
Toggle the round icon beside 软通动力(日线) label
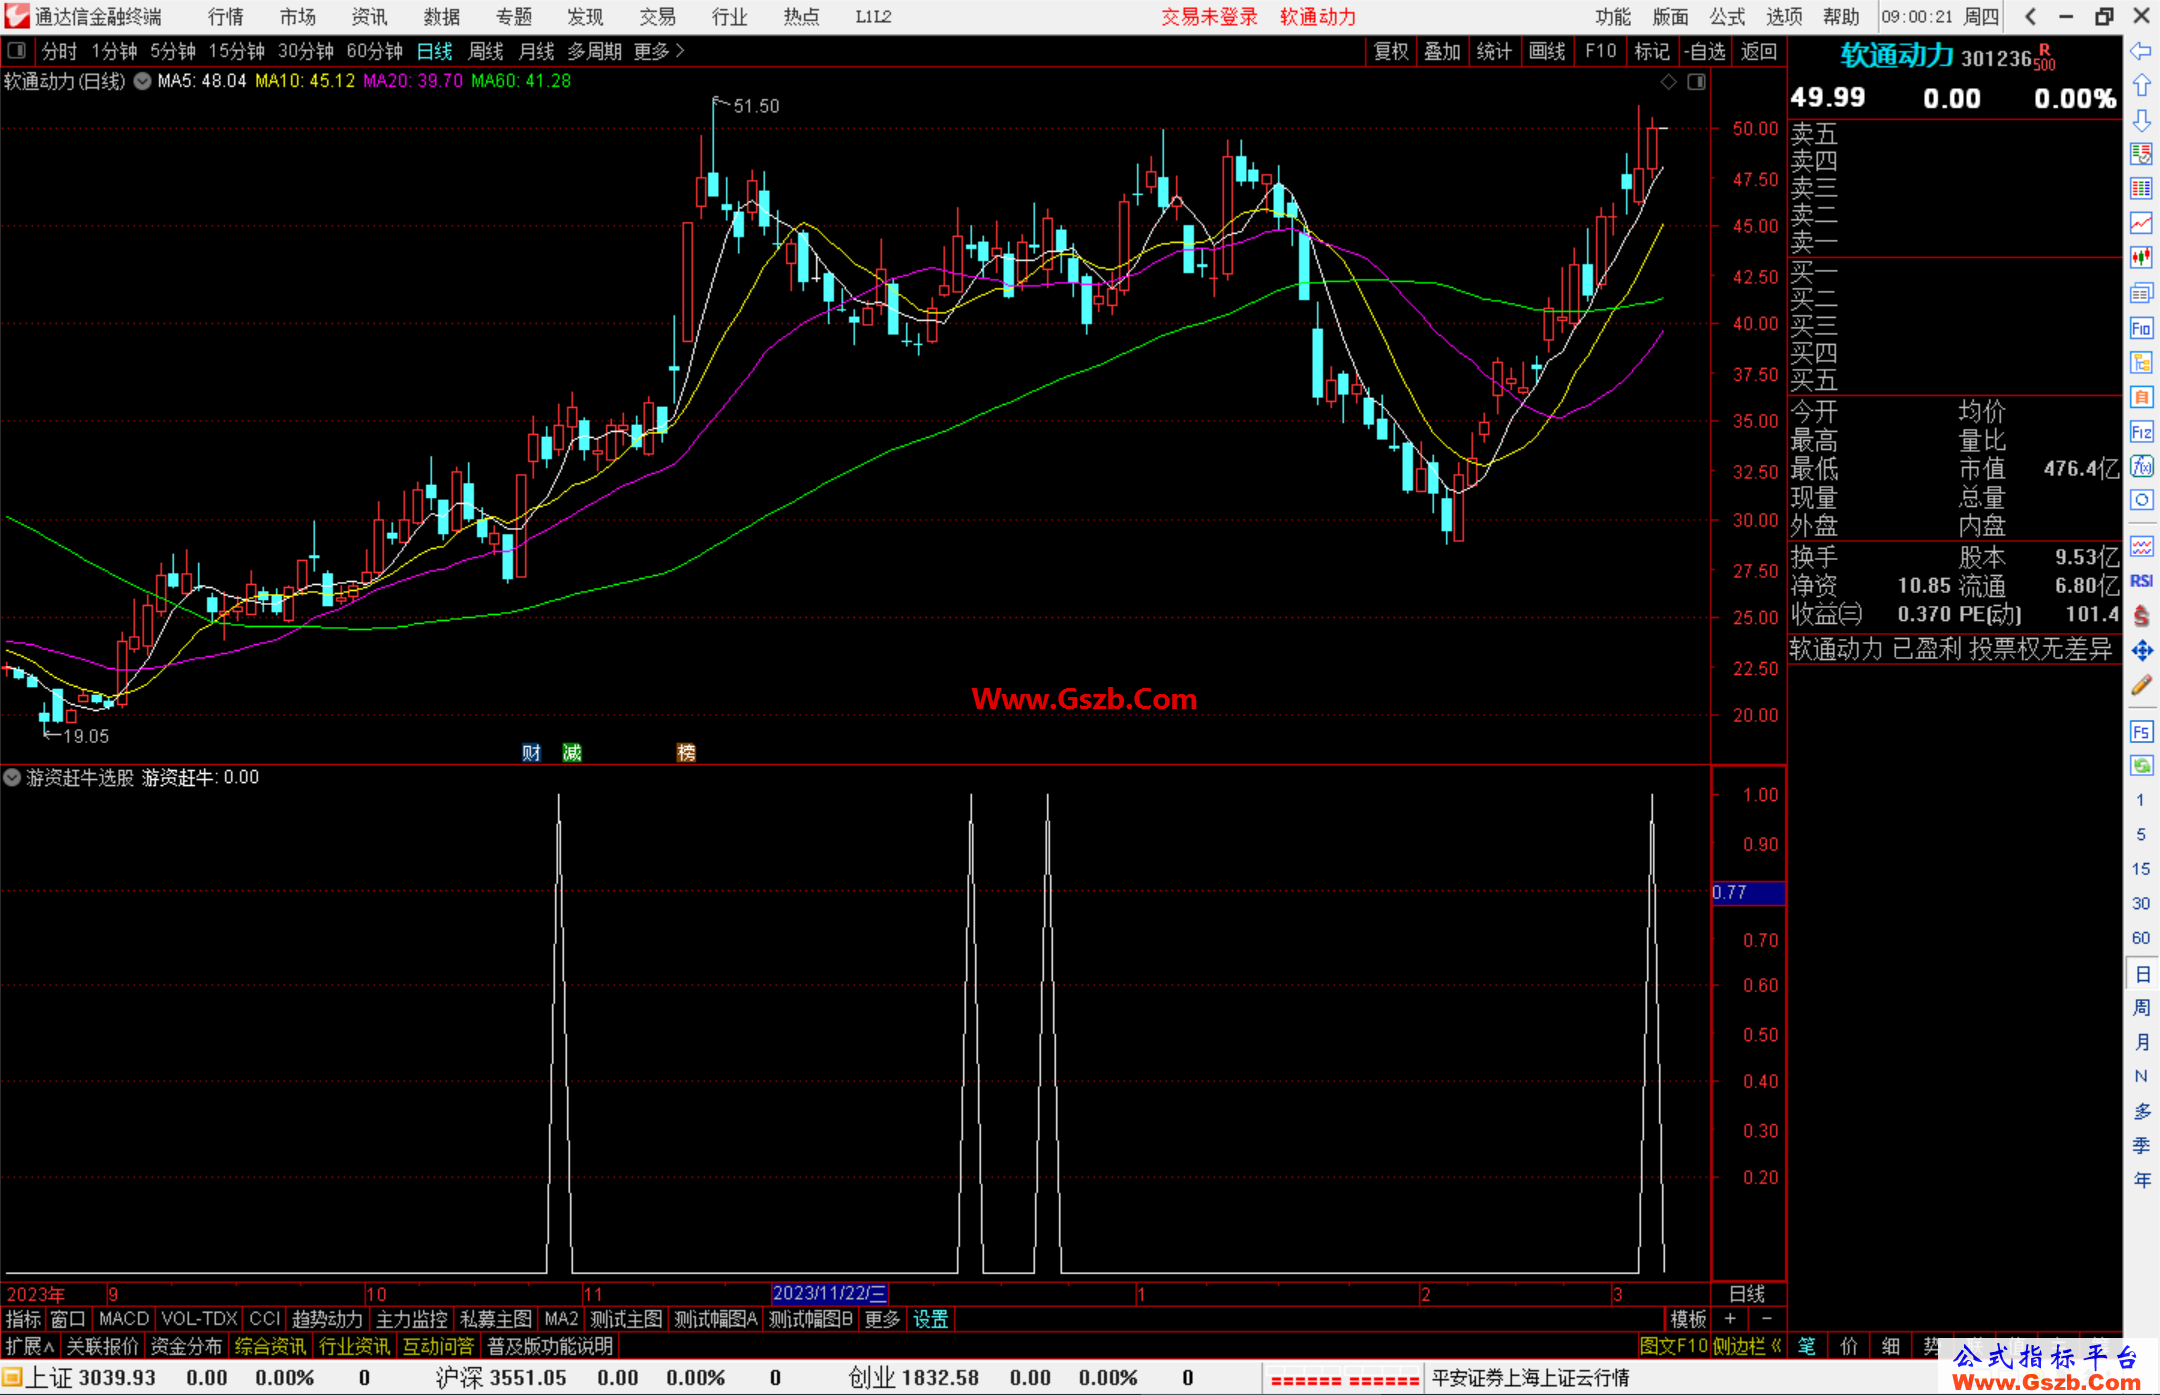(x=142, y=81)
